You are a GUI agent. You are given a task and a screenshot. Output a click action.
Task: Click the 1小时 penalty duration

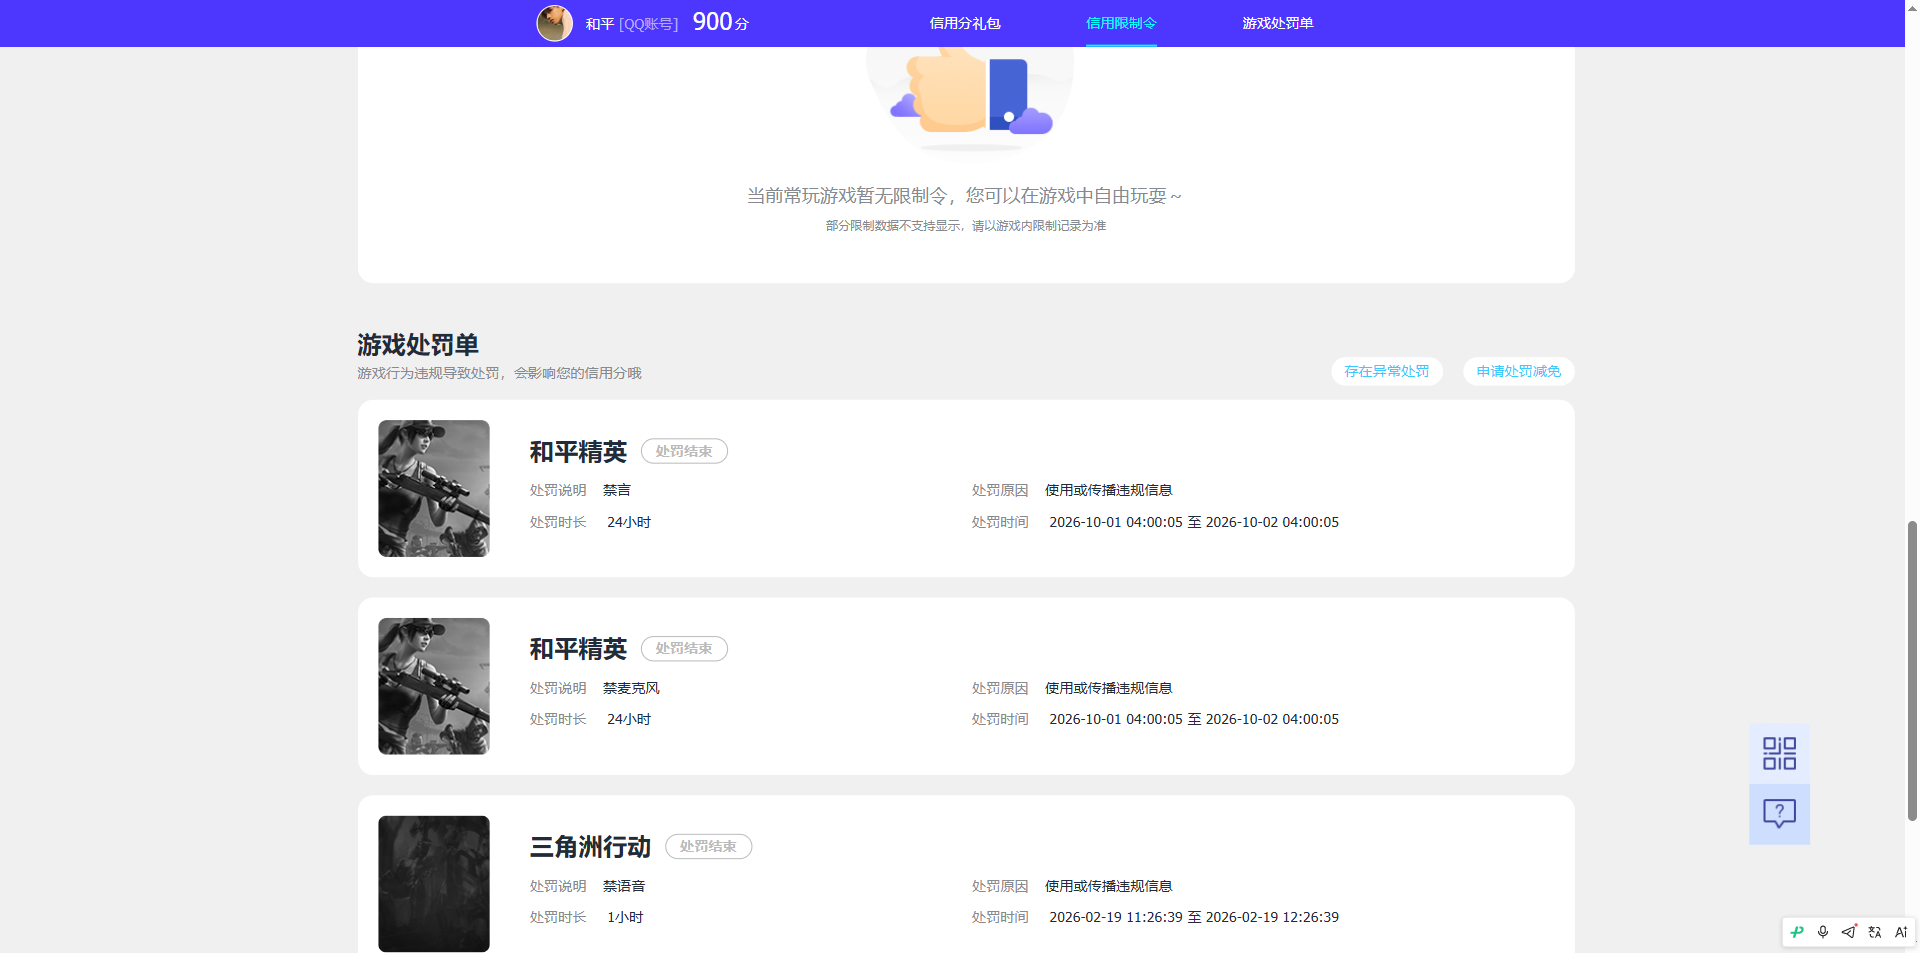click(x=625, y=917)
